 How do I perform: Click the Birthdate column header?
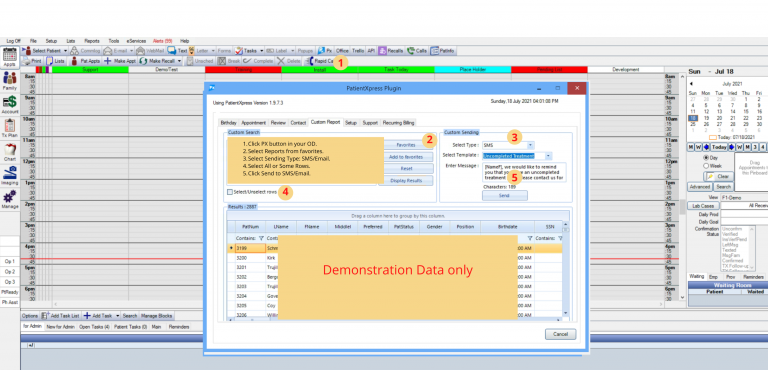(507, 227)
